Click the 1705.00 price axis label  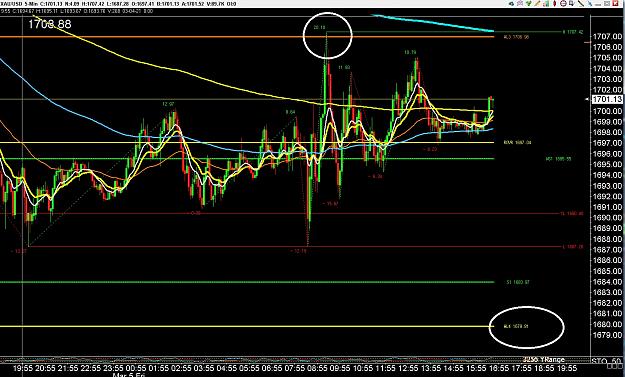tap(607, 57)
